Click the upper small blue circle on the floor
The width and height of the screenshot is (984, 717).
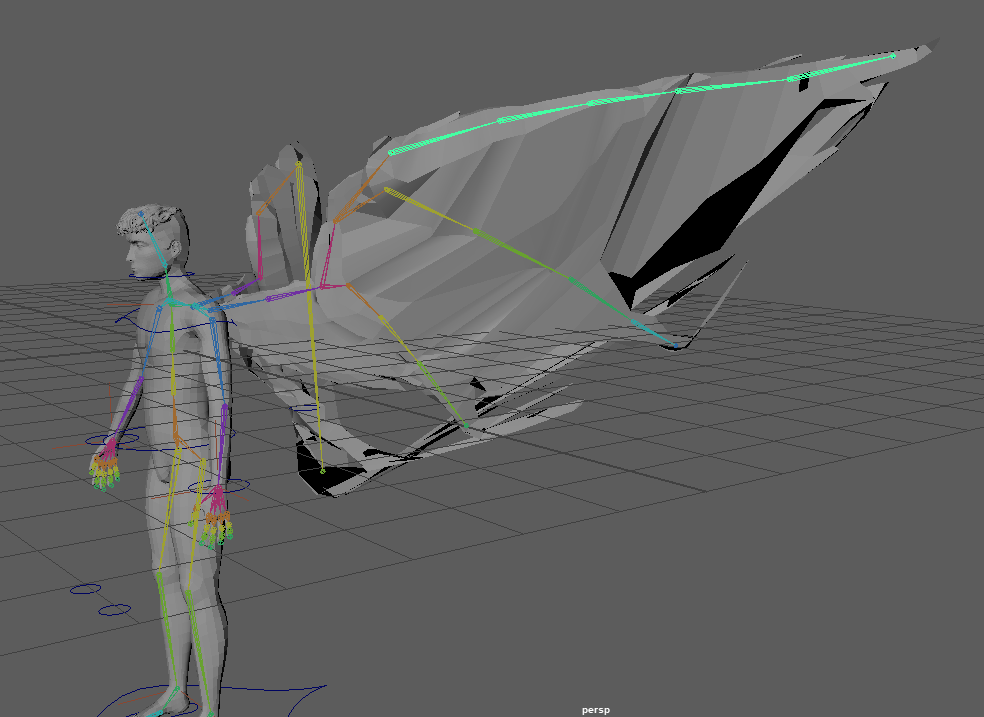click(x=84, y=589)
